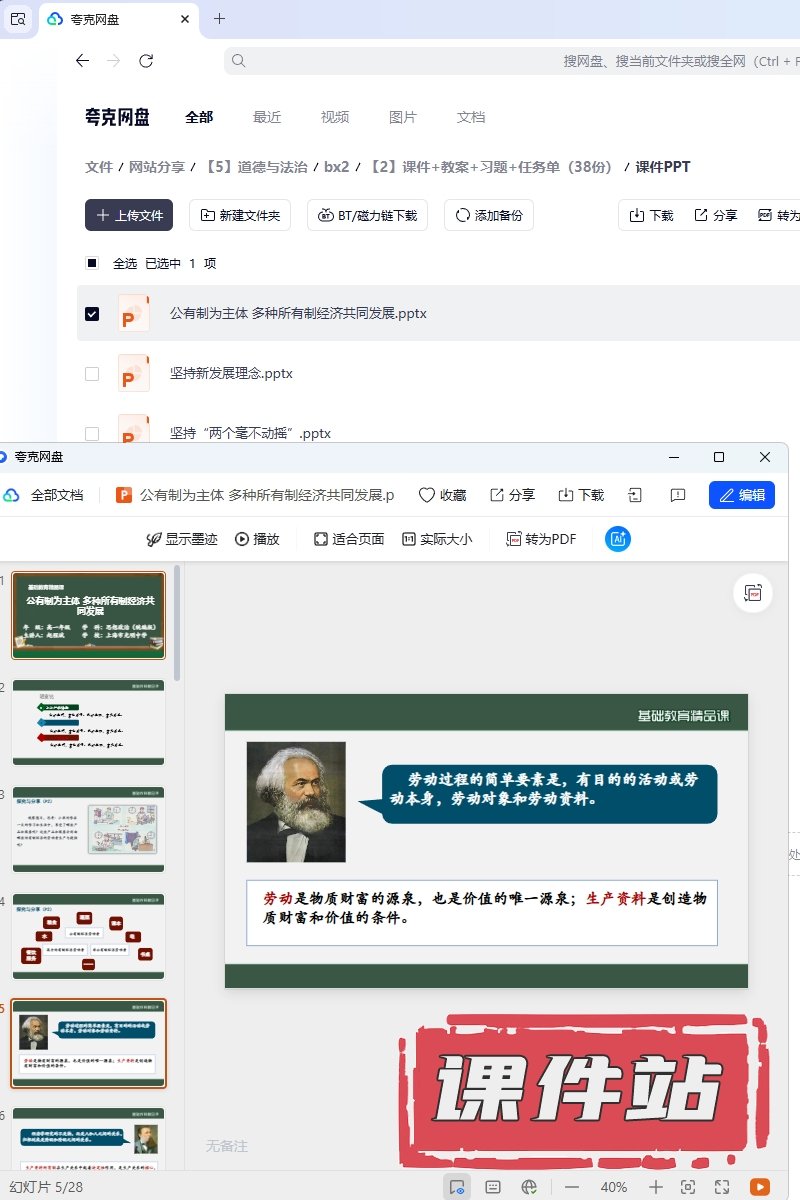Click the 上传文件 button

pyautogui.click(x=129, y=215)
